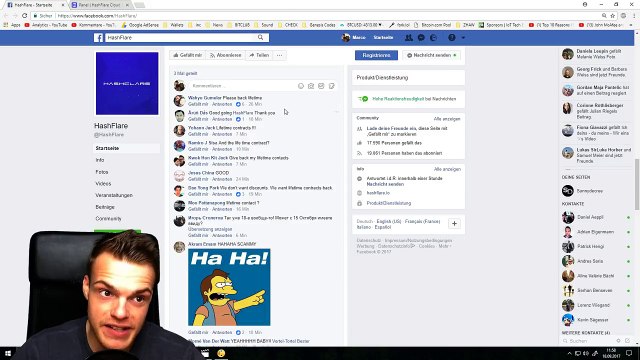The height and width of the screenshot is (360, 640).
Task: Subscribe using the Abonnieren button
Action: pos(226,55)
